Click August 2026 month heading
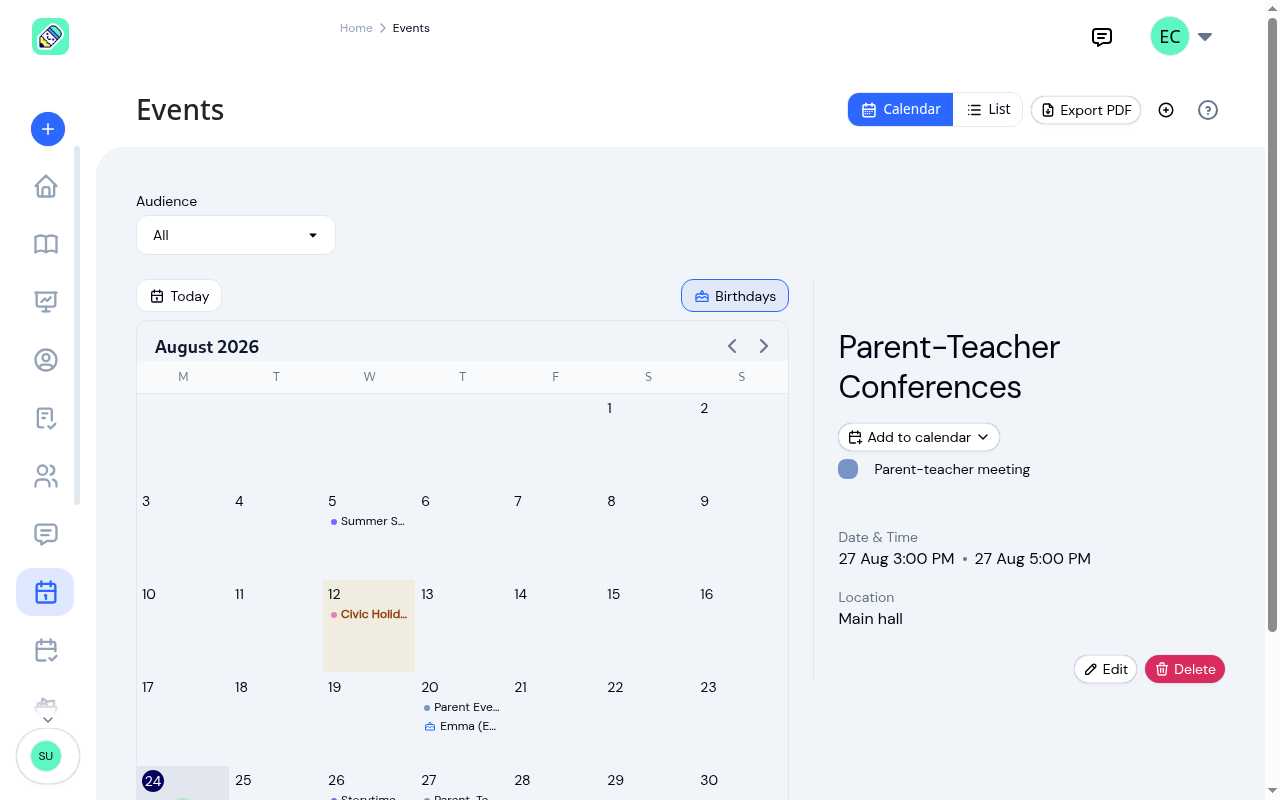This screenshot has width=1280, height=800. tap(207, 347)
